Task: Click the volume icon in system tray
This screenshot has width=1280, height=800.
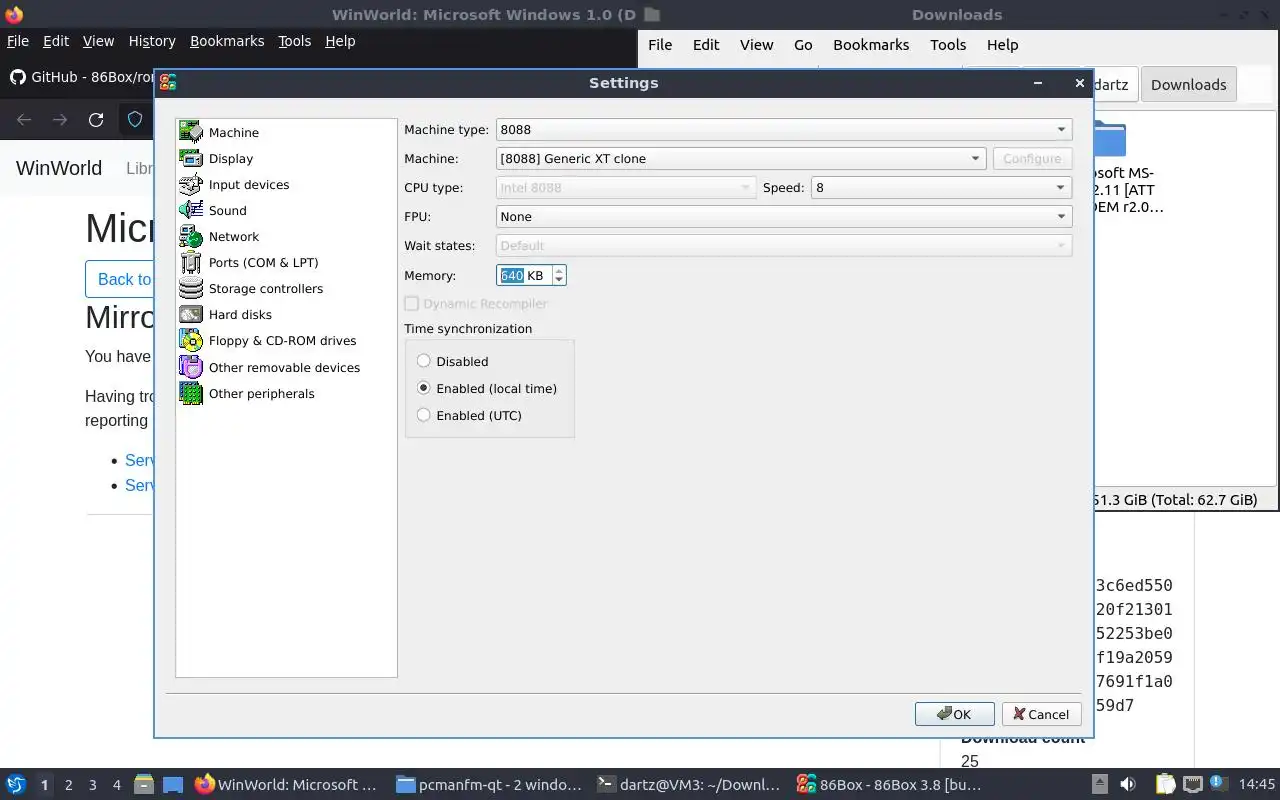Action: tap(1127, 785)
